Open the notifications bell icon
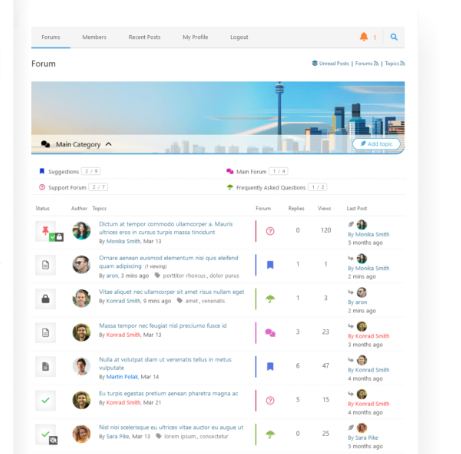461x454 pixels. tap(364, 37)
